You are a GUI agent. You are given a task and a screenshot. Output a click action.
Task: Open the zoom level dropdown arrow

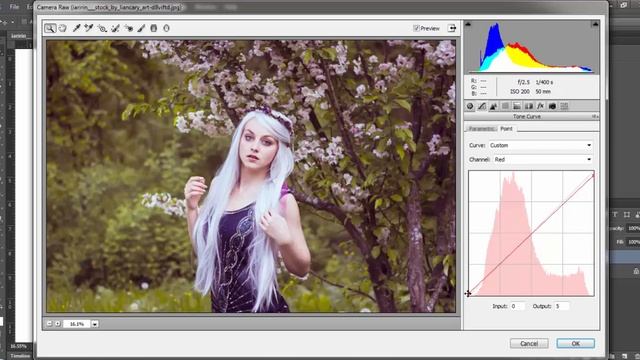tap(95, 324)
